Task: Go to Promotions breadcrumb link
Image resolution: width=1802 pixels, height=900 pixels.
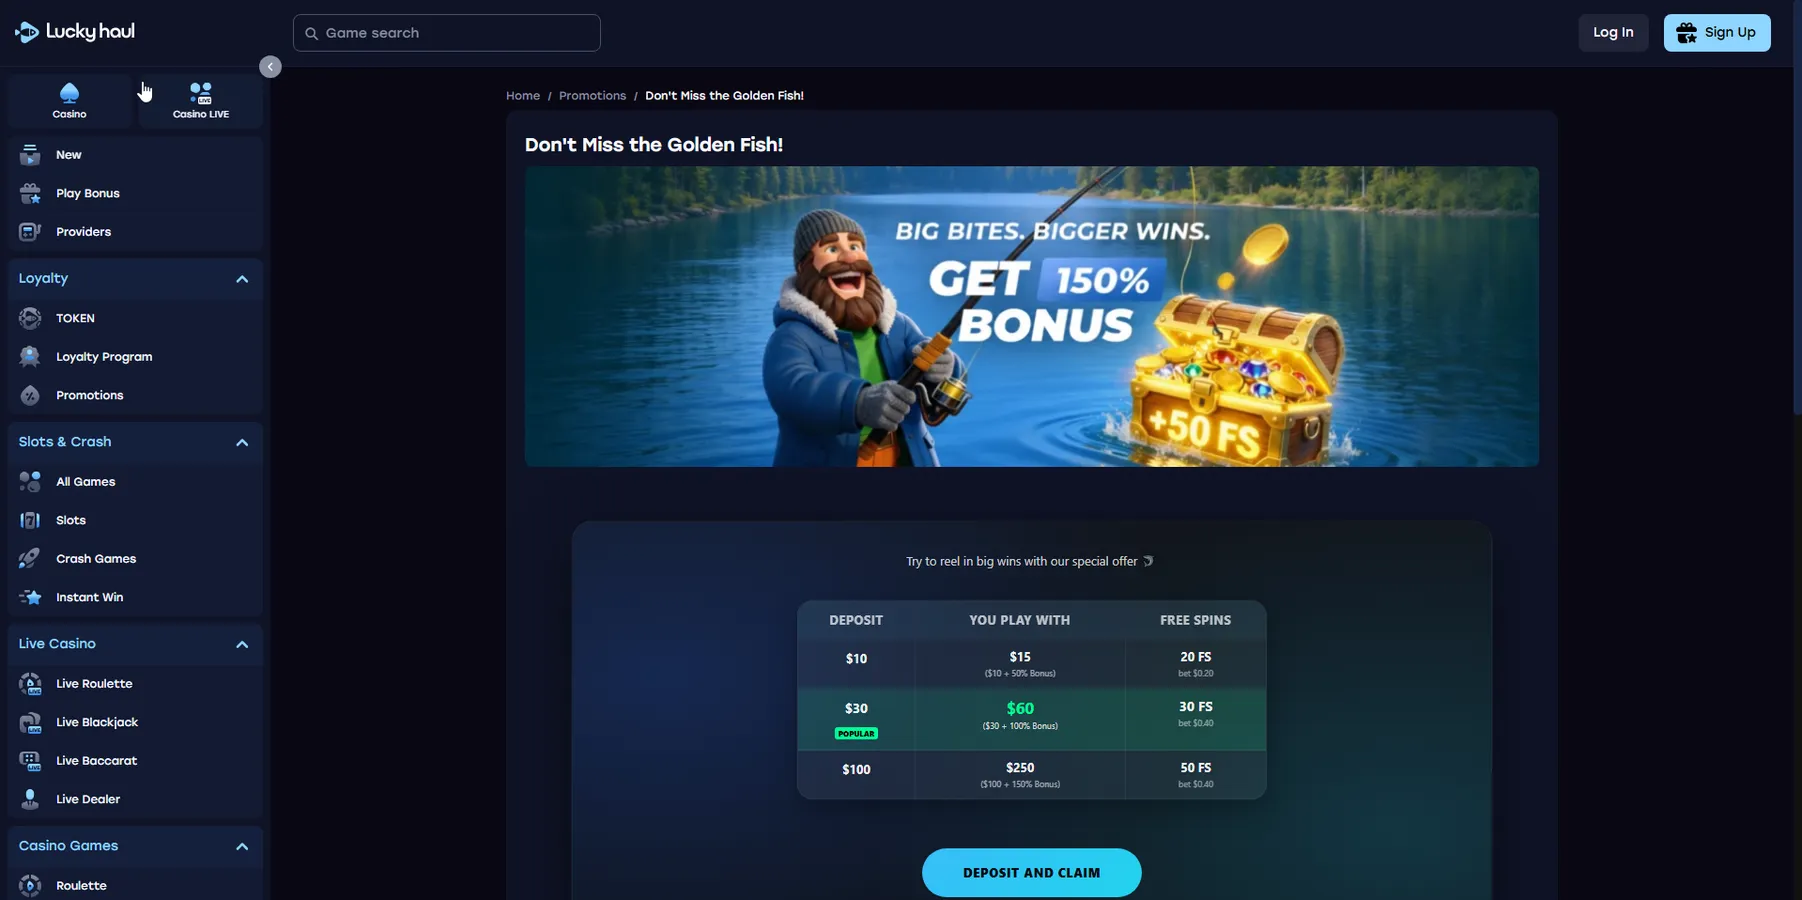Action: coord(592,96)
